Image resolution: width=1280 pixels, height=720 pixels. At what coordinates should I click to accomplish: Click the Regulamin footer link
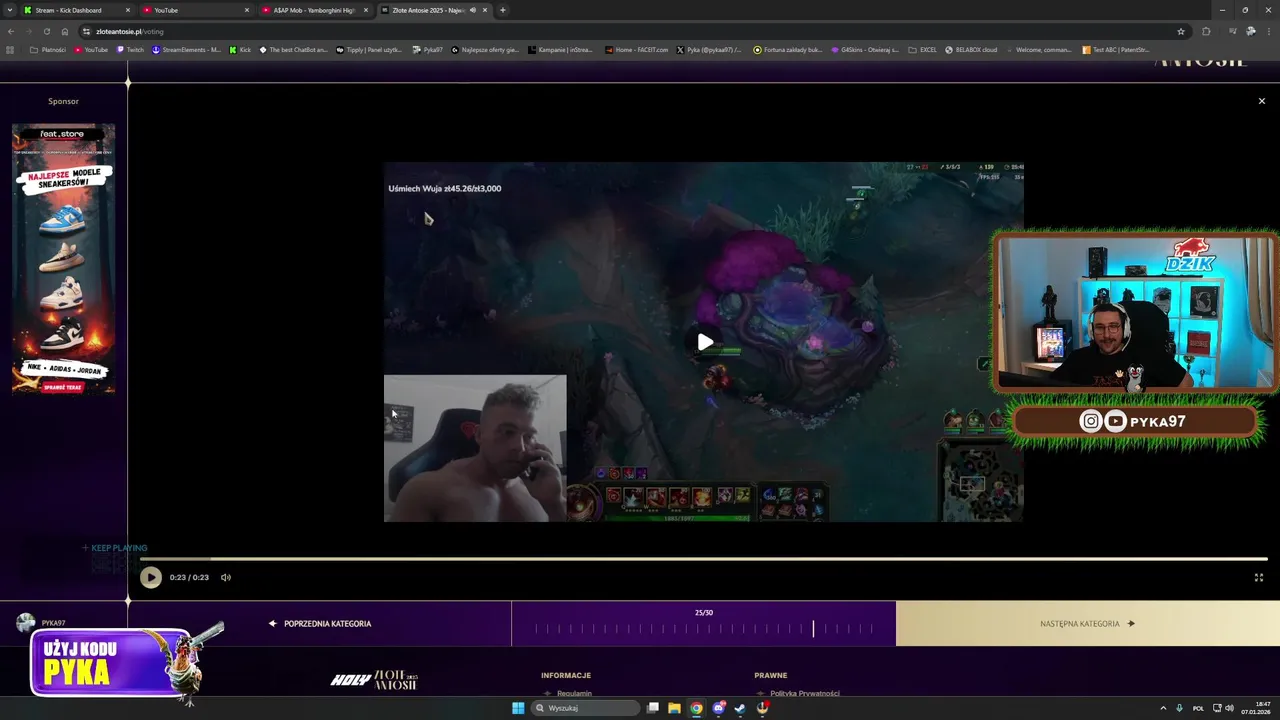(x=574, y=693)
